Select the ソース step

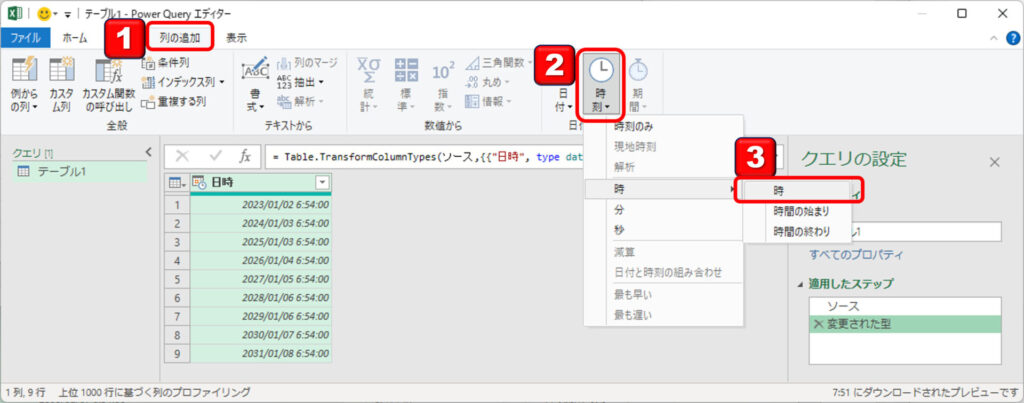pyautogui.click(x=904, y=306)
